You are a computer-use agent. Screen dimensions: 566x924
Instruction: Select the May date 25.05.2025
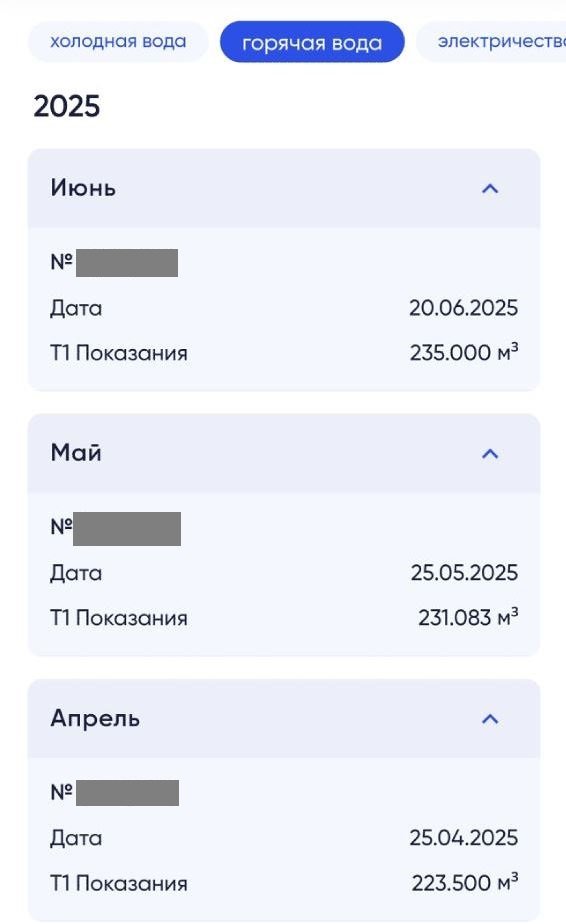tap(464, 573)
